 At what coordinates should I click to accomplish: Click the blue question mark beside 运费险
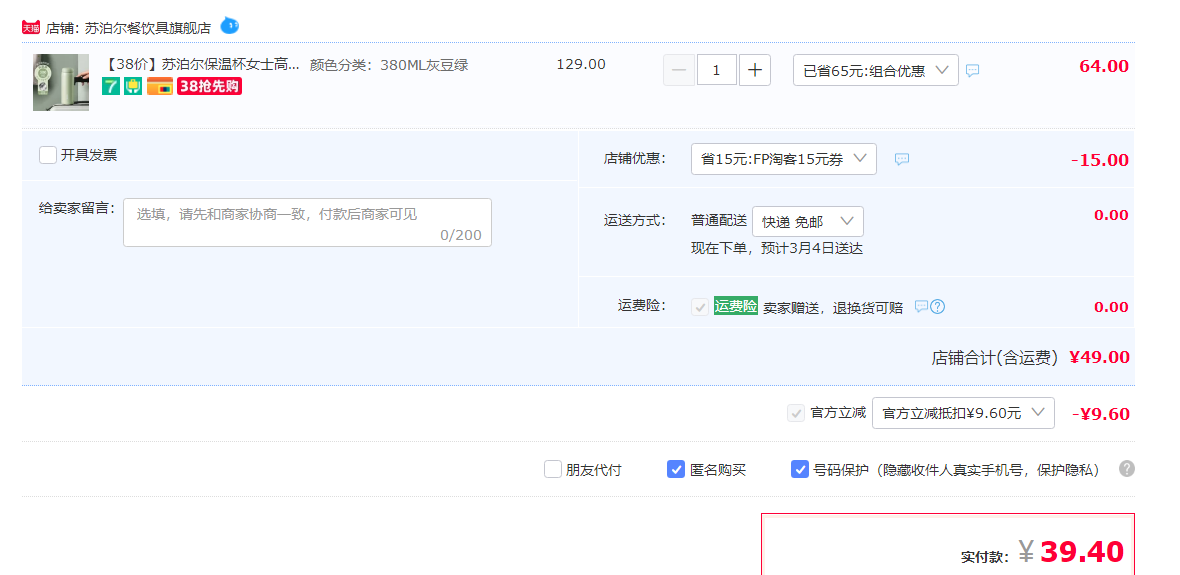pyautogui.click(x=937, y=306)
